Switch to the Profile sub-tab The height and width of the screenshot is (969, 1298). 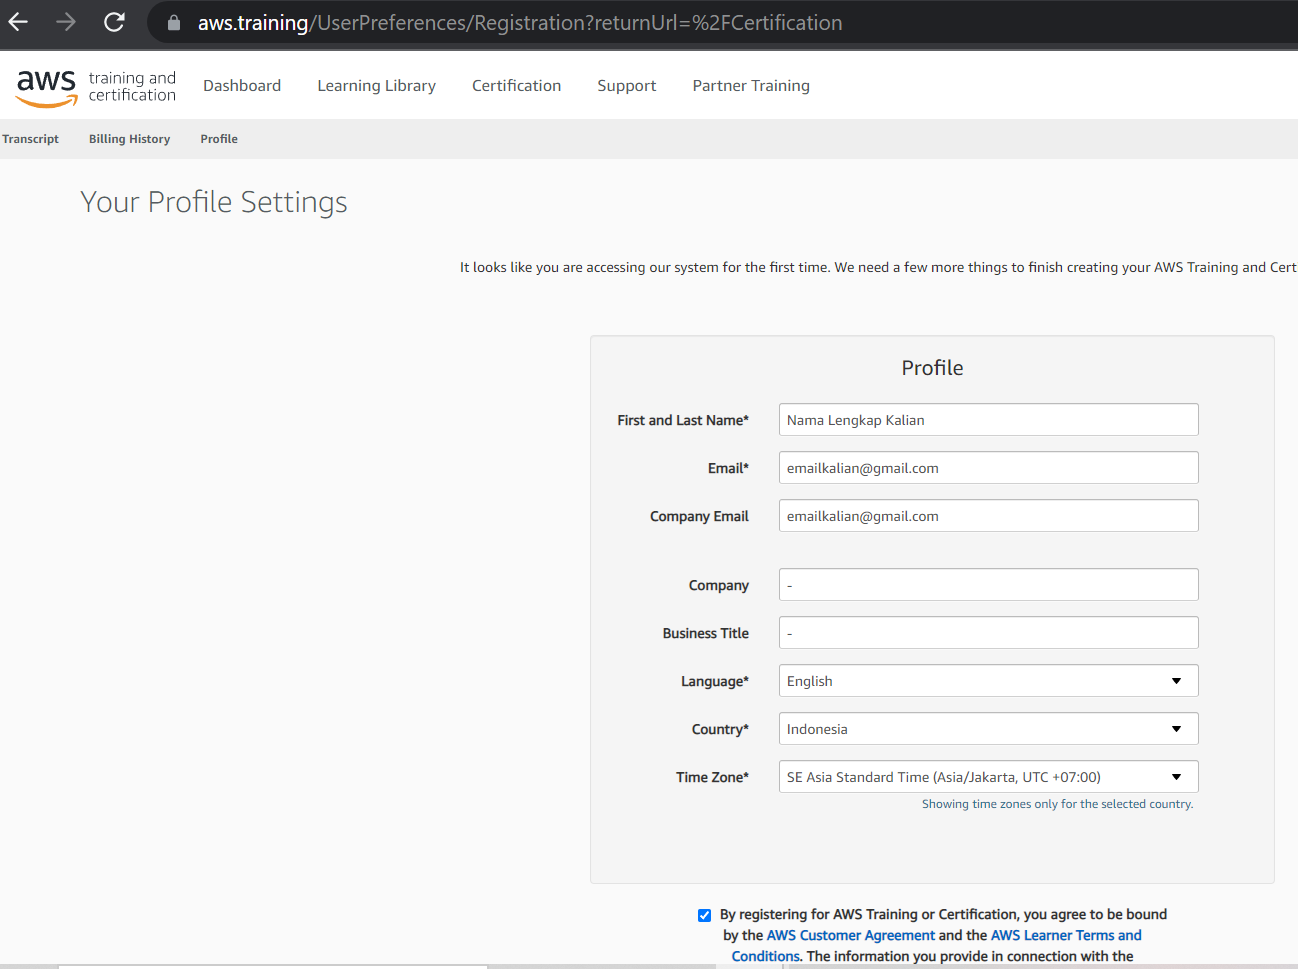coord(219,139)
